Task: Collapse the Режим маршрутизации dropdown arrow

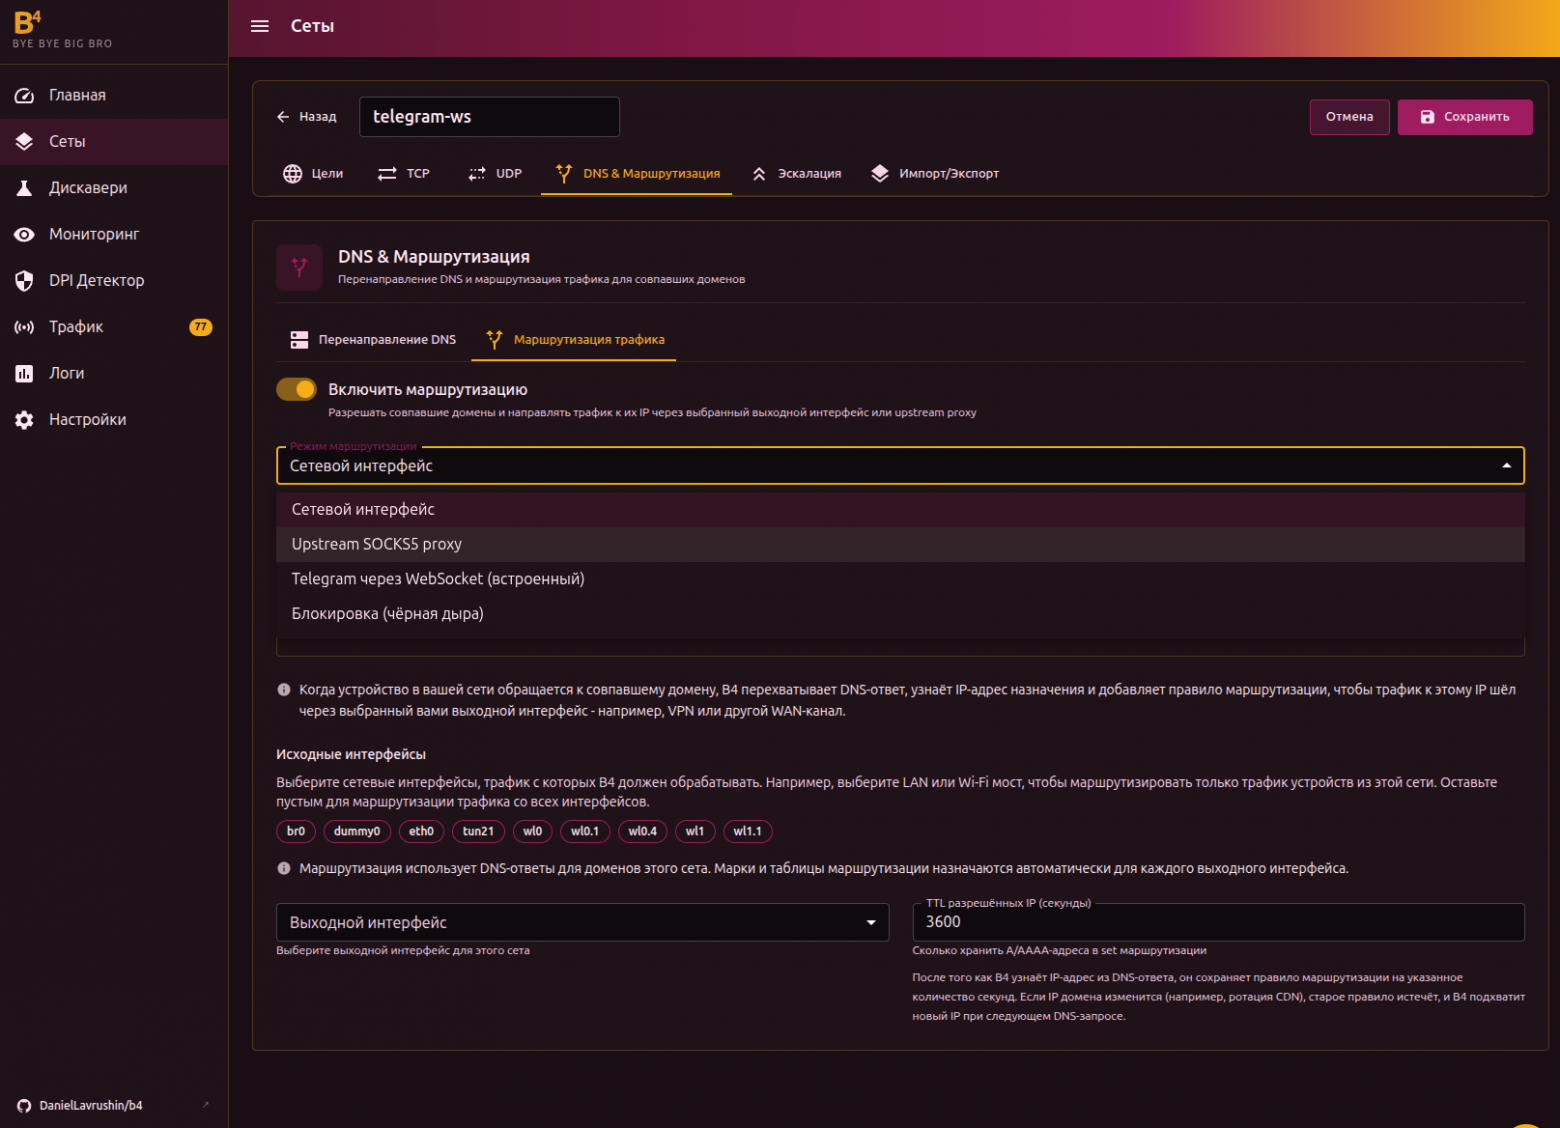Action: coord(1506,466)
